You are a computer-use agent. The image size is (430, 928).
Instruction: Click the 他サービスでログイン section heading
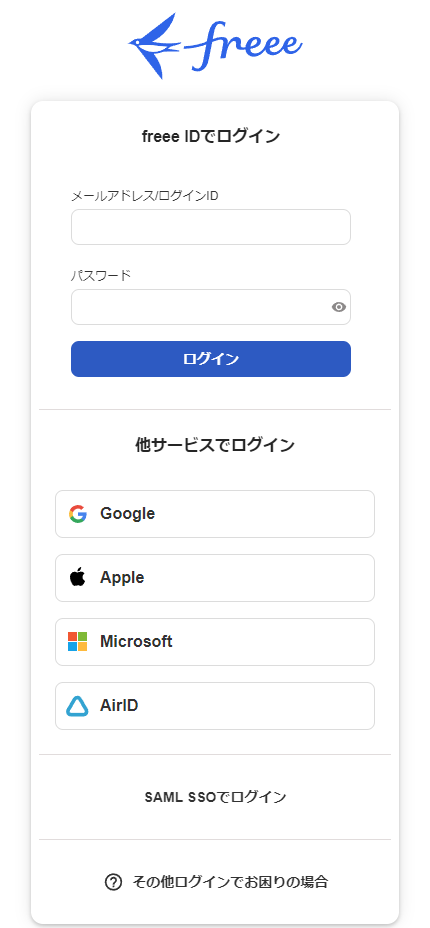[215, 445]
